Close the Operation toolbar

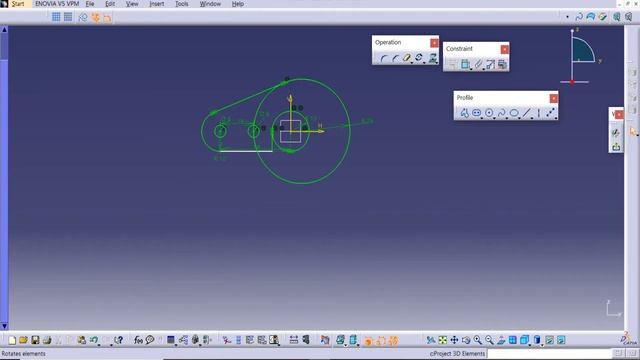pos(434,43)
